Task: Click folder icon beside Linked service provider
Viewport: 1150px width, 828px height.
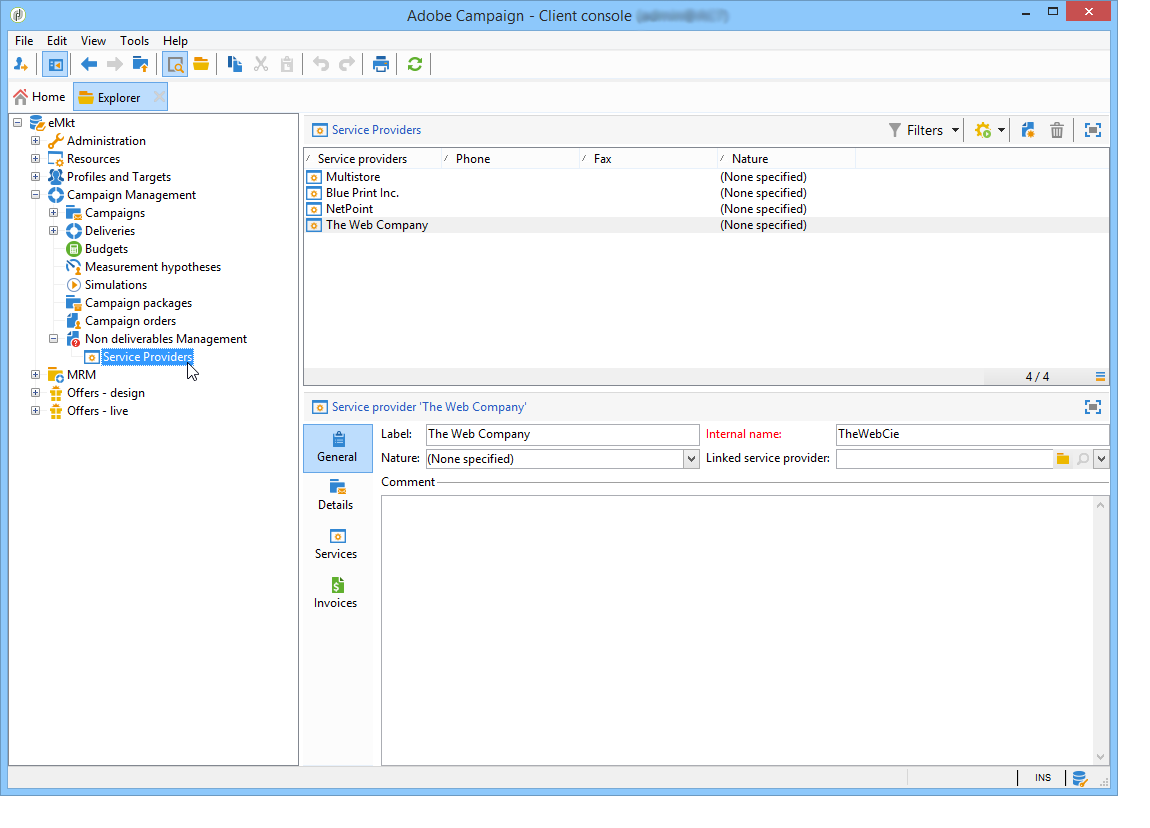Action: click(x=1063, y=459)
